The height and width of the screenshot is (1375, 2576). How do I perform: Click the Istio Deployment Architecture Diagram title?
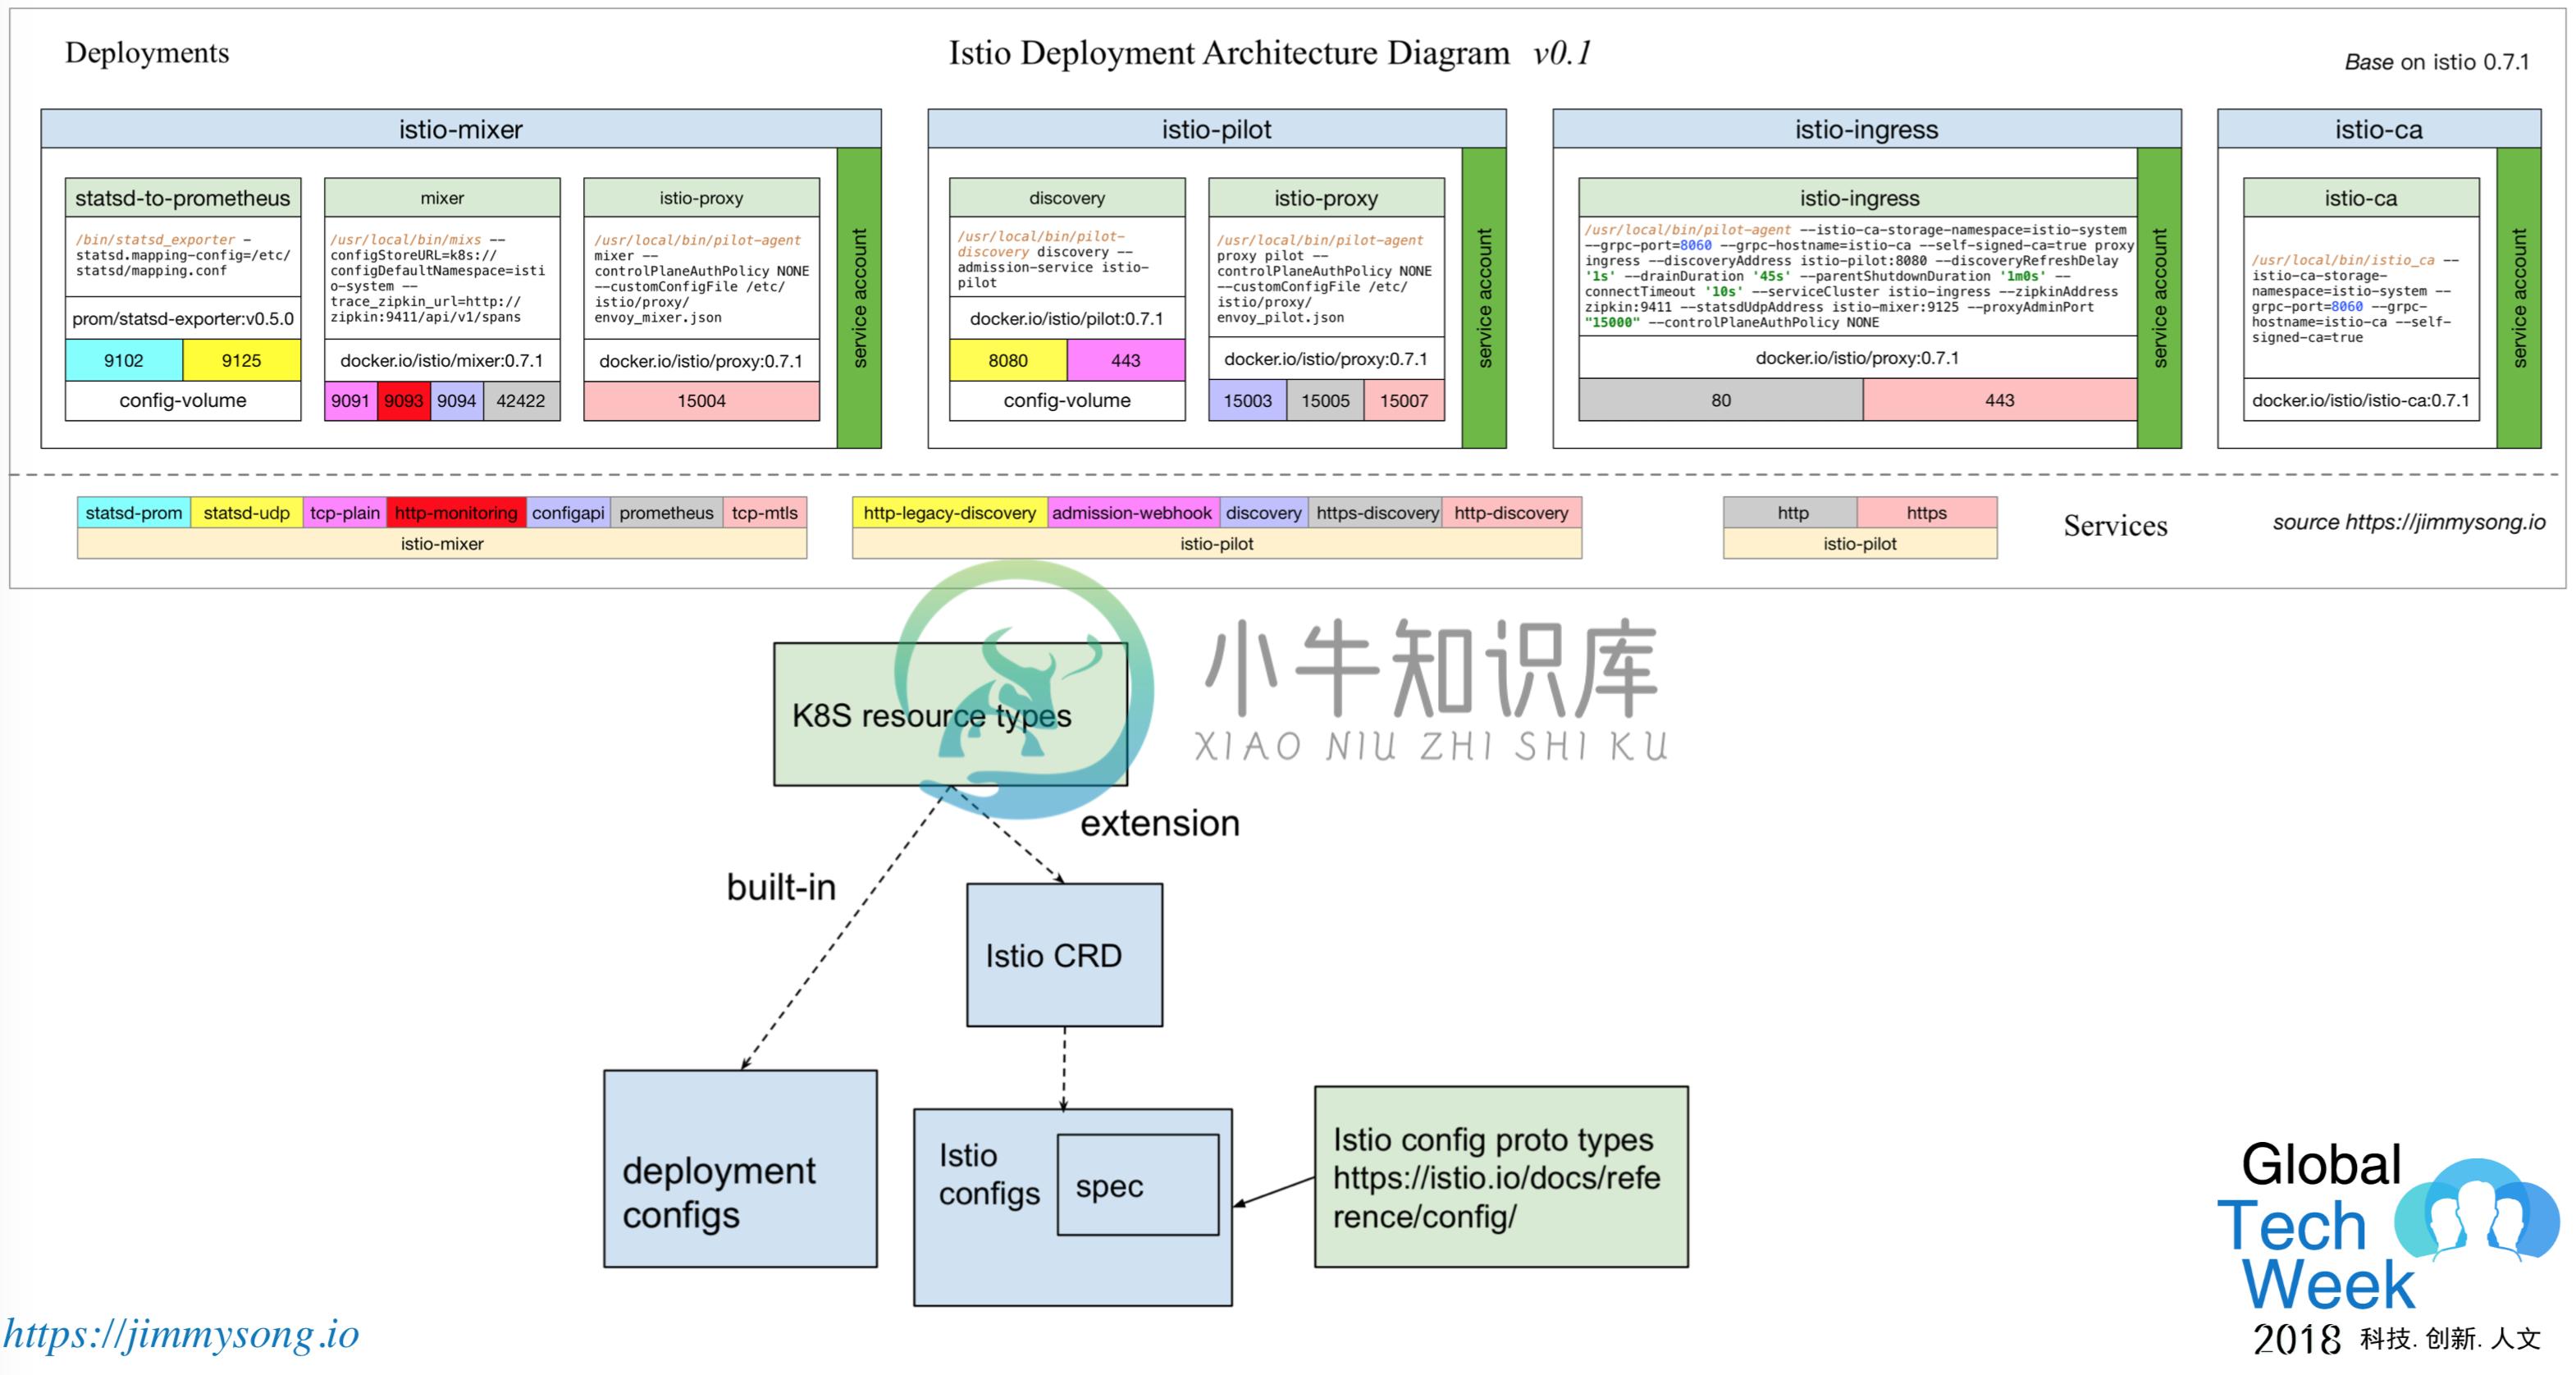(x=1270, y=53)
